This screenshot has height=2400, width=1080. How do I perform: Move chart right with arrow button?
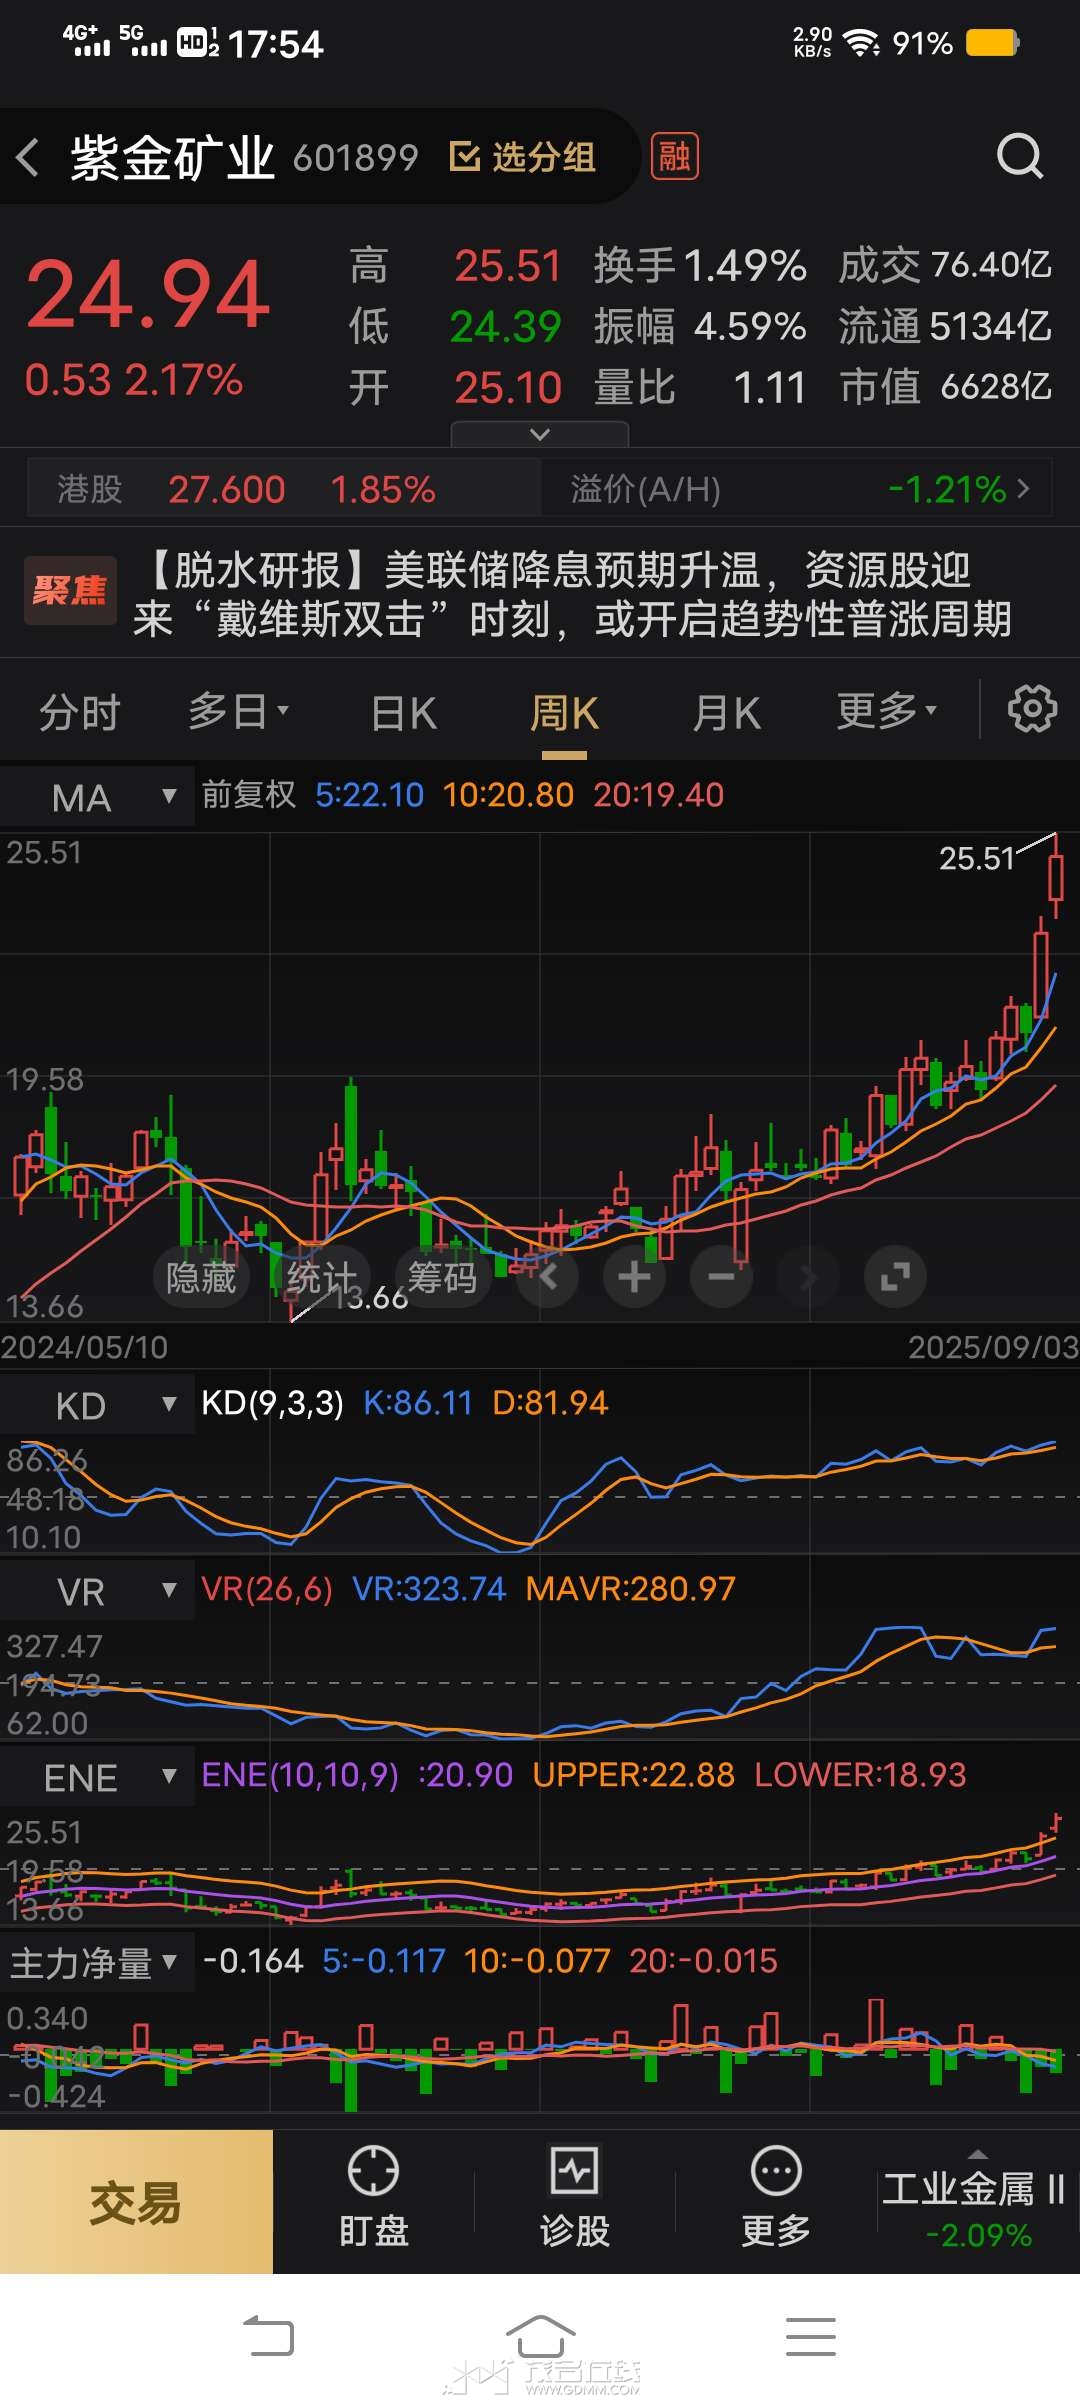tap(808, 1277)
